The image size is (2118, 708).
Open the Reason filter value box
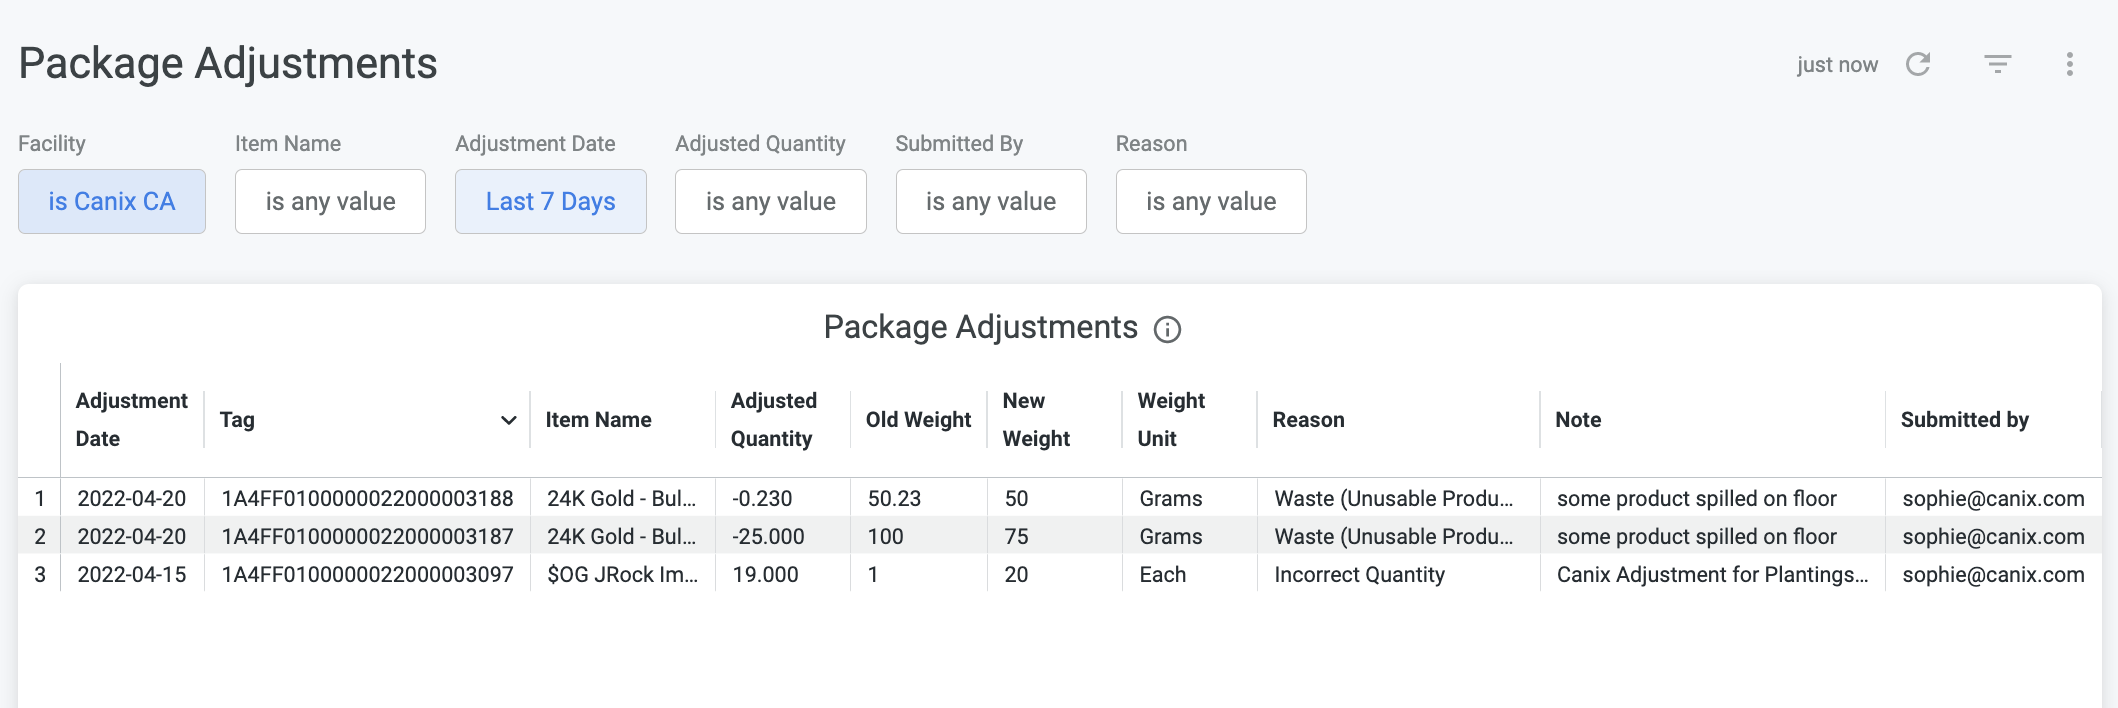pos(1211,201)
